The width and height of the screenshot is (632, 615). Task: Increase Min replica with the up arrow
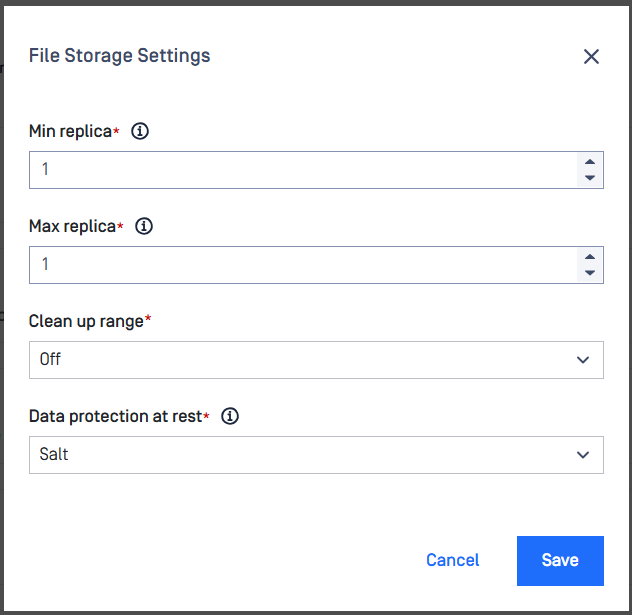pos(590,162)
